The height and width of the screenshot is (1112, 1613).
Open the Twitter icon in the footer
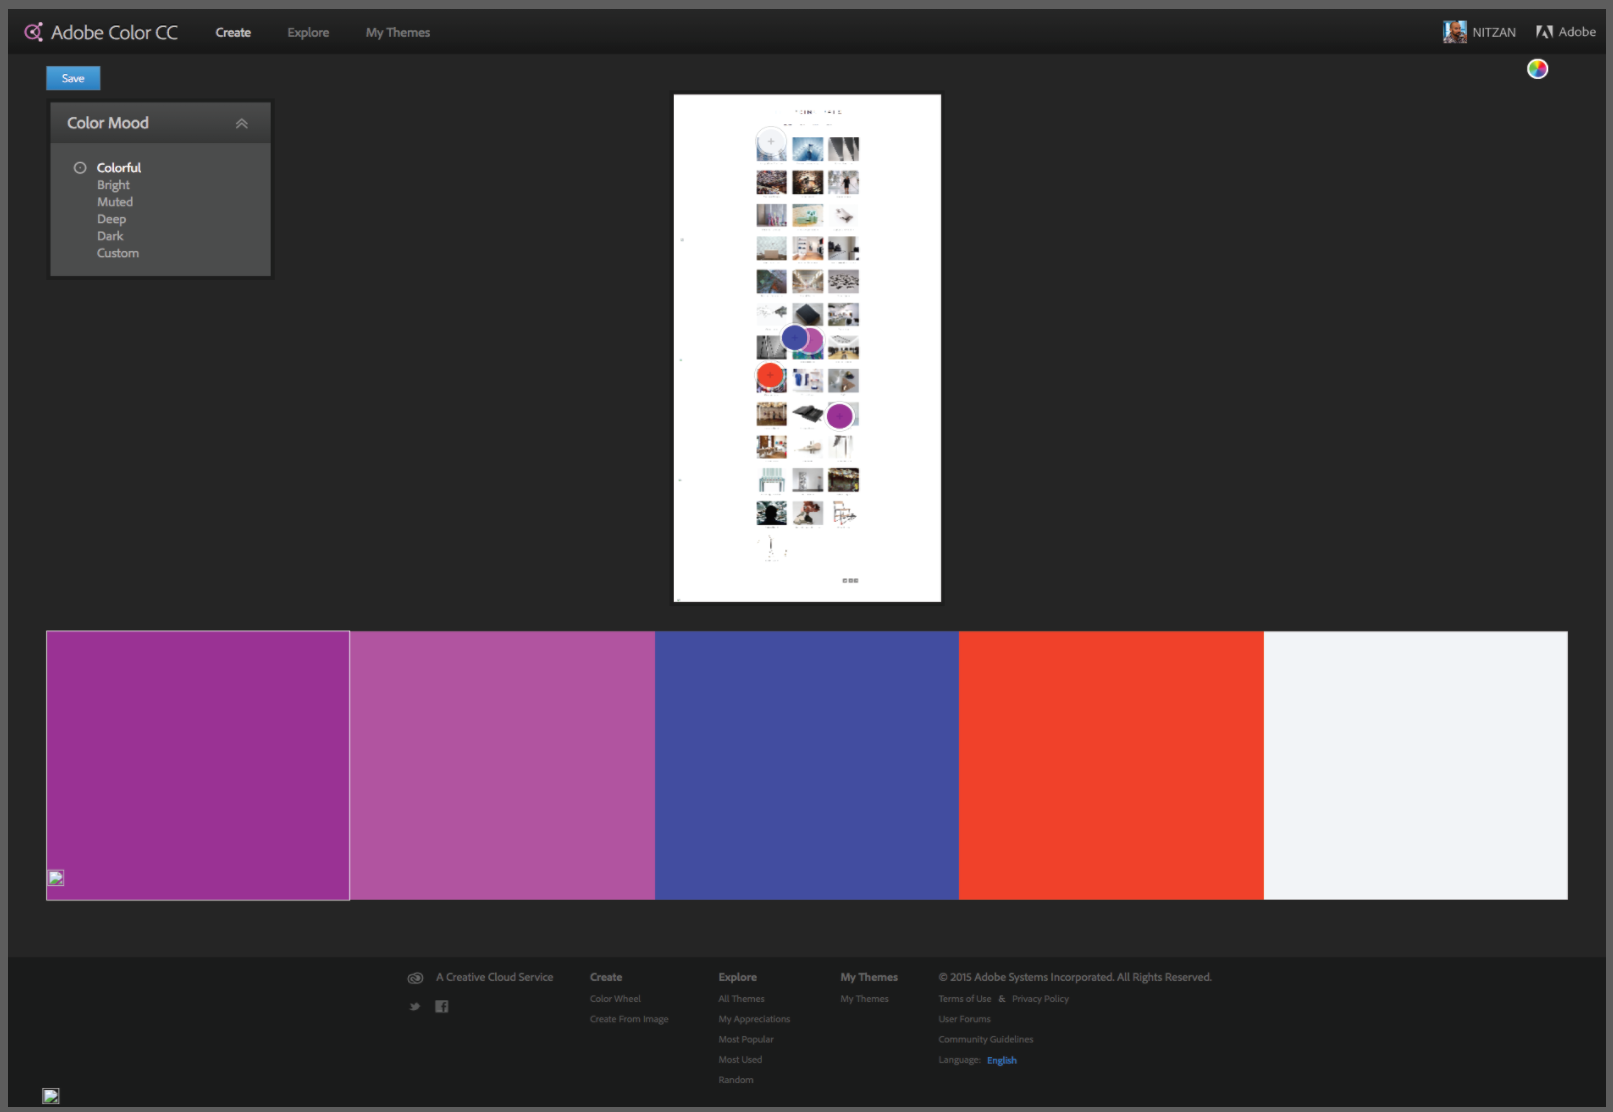(415, 1007)
